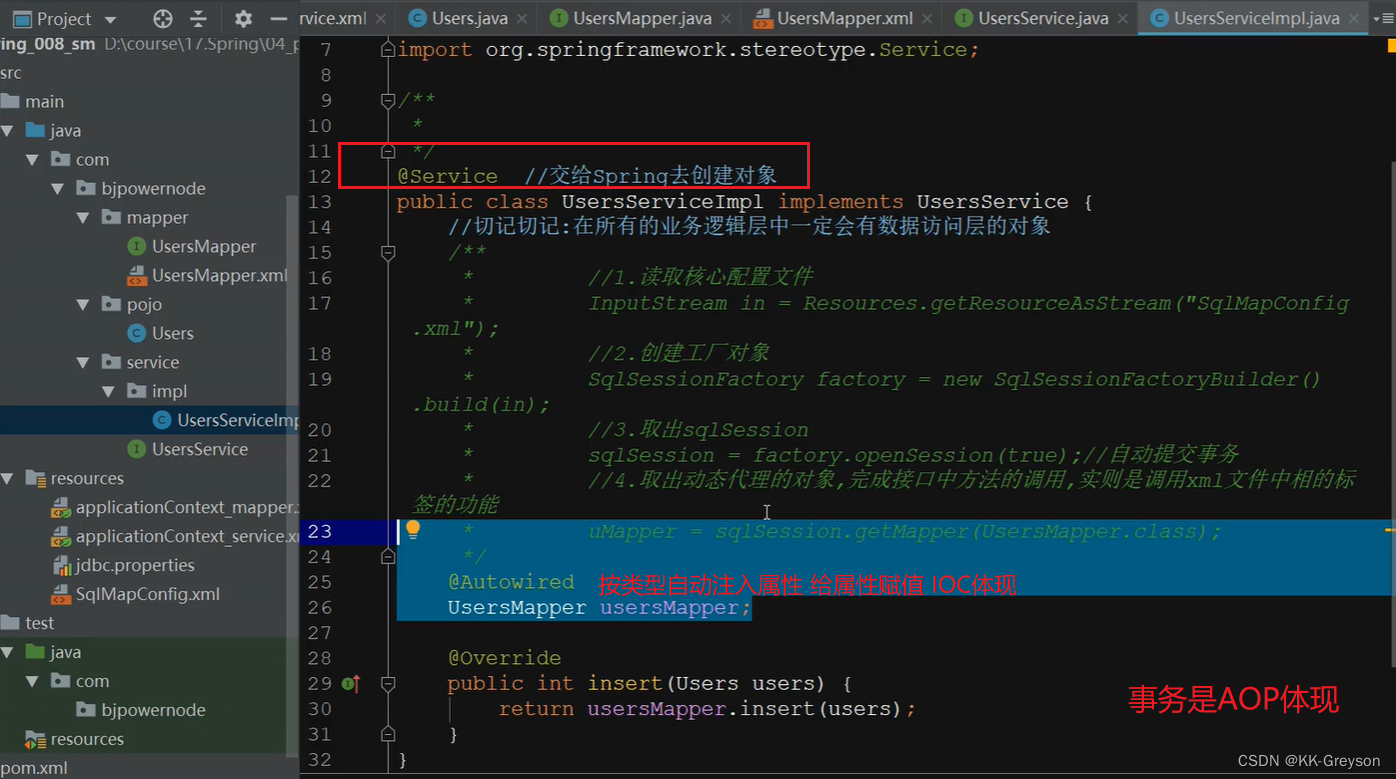Click the @Service annotation on line 12
The height and width of the screenshot is (779, 1396).
click(447, 176)
